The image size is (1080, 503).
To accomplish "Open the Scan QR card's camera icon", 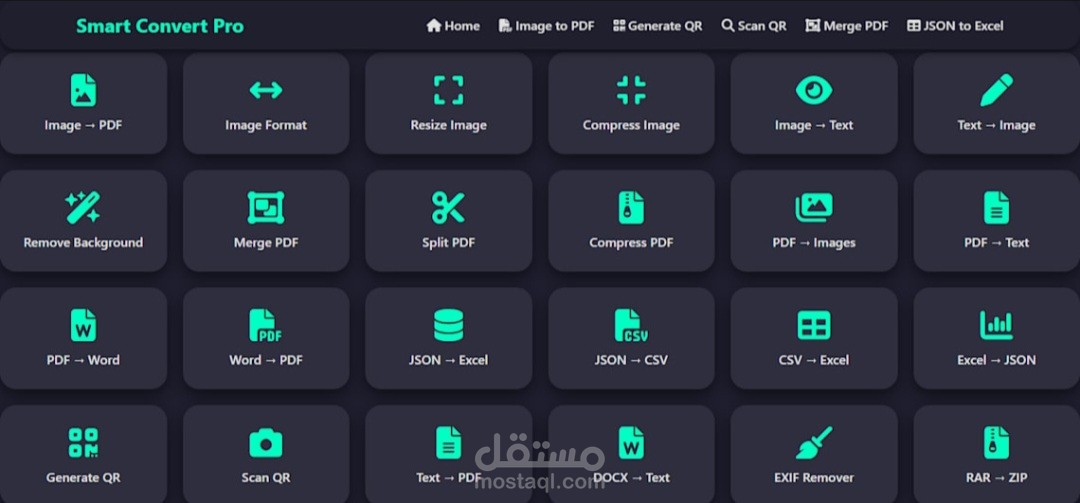I will pos(266,442).
